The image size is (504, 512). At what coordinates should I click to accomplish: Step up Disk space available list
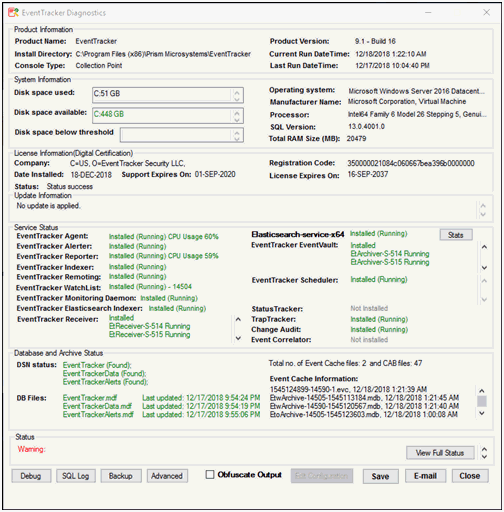pyautogui.click(x=237, y=113)
